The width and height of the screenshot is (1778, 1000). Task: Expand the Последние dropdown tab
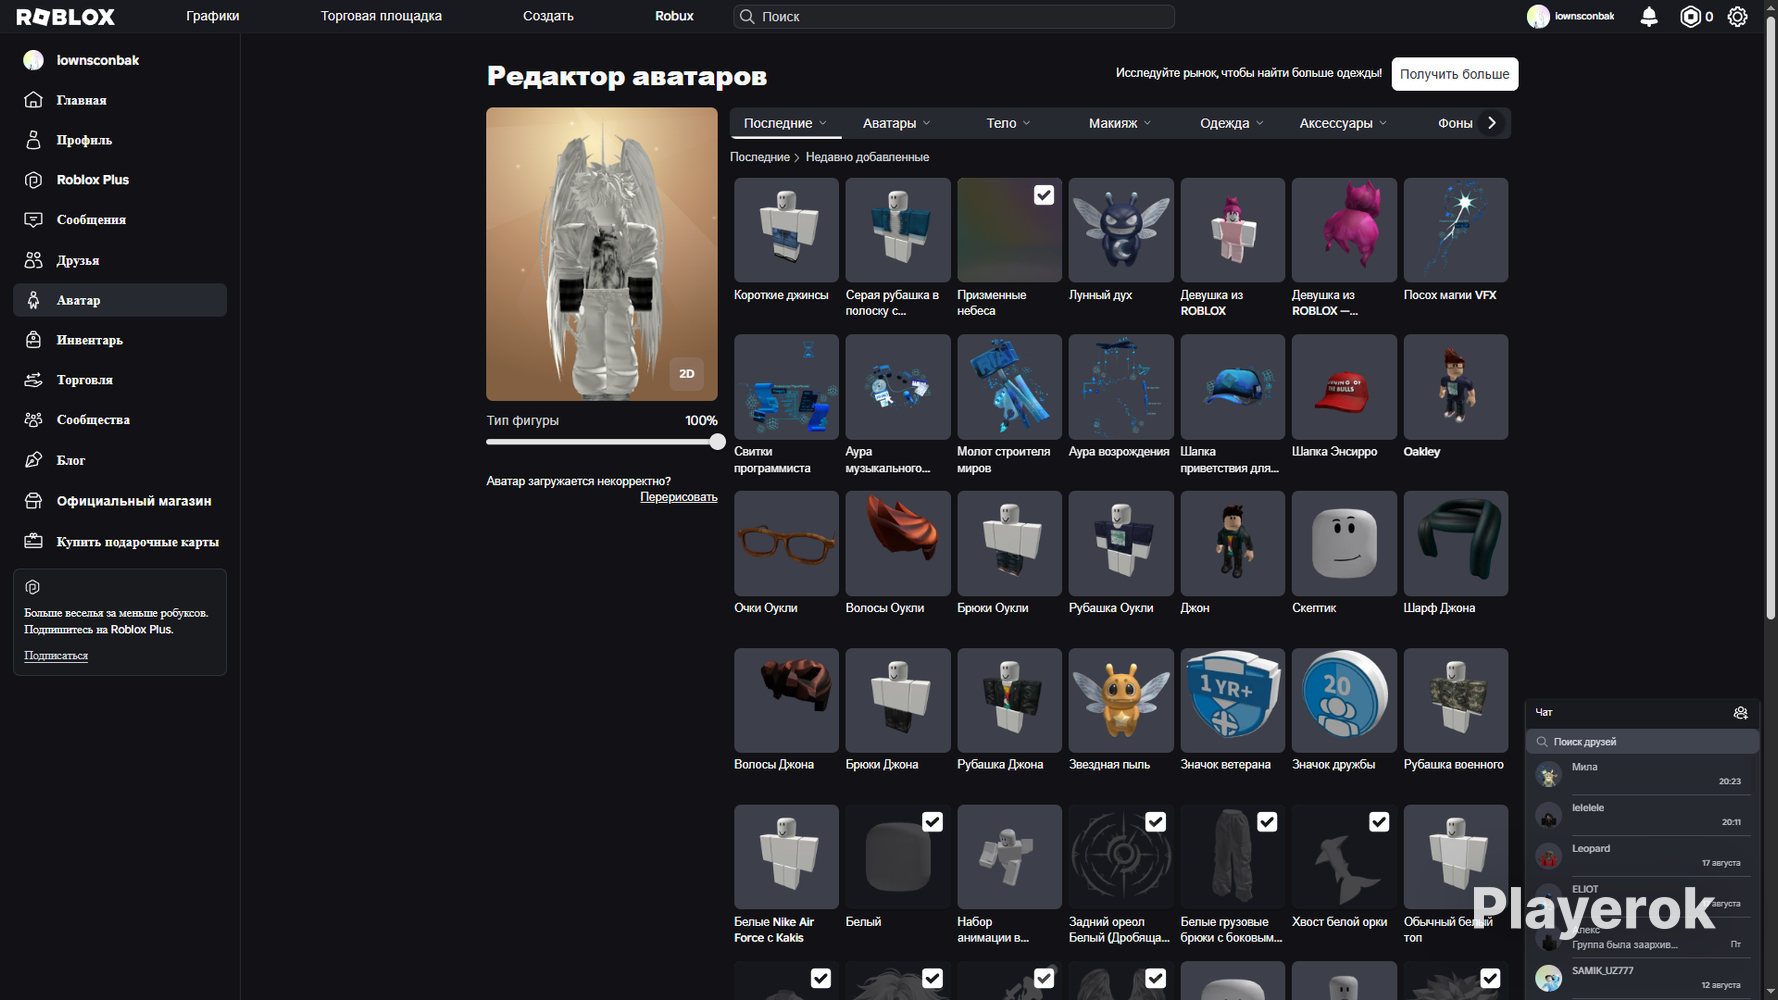(785, 123)
